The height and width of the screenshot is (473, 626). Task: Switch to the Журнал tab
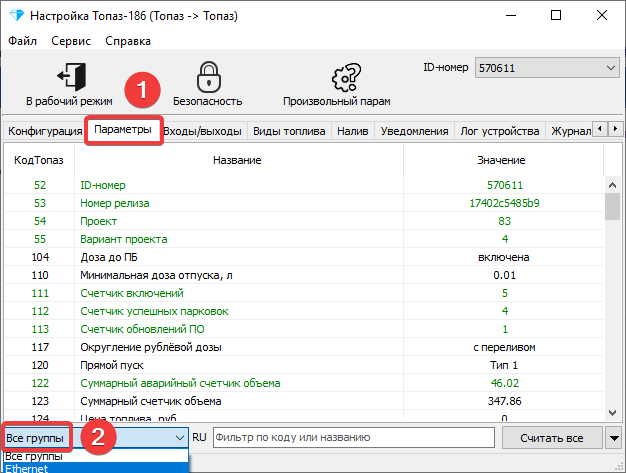(x=571, y=131)
